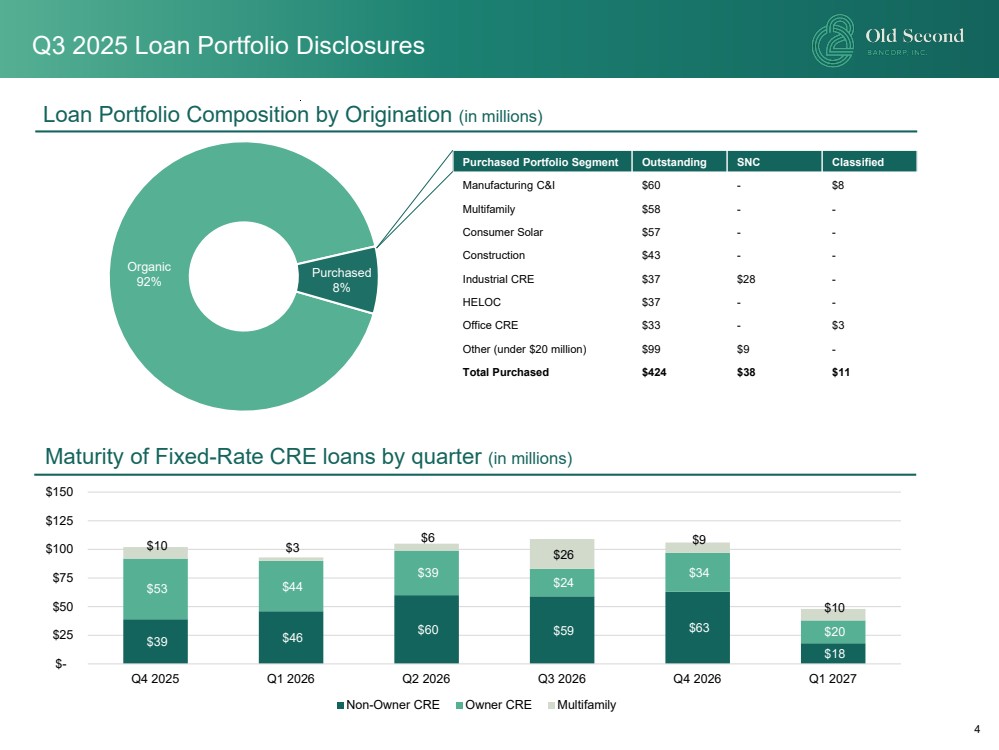Click the Q1 2027 axis label

[832, 679]
